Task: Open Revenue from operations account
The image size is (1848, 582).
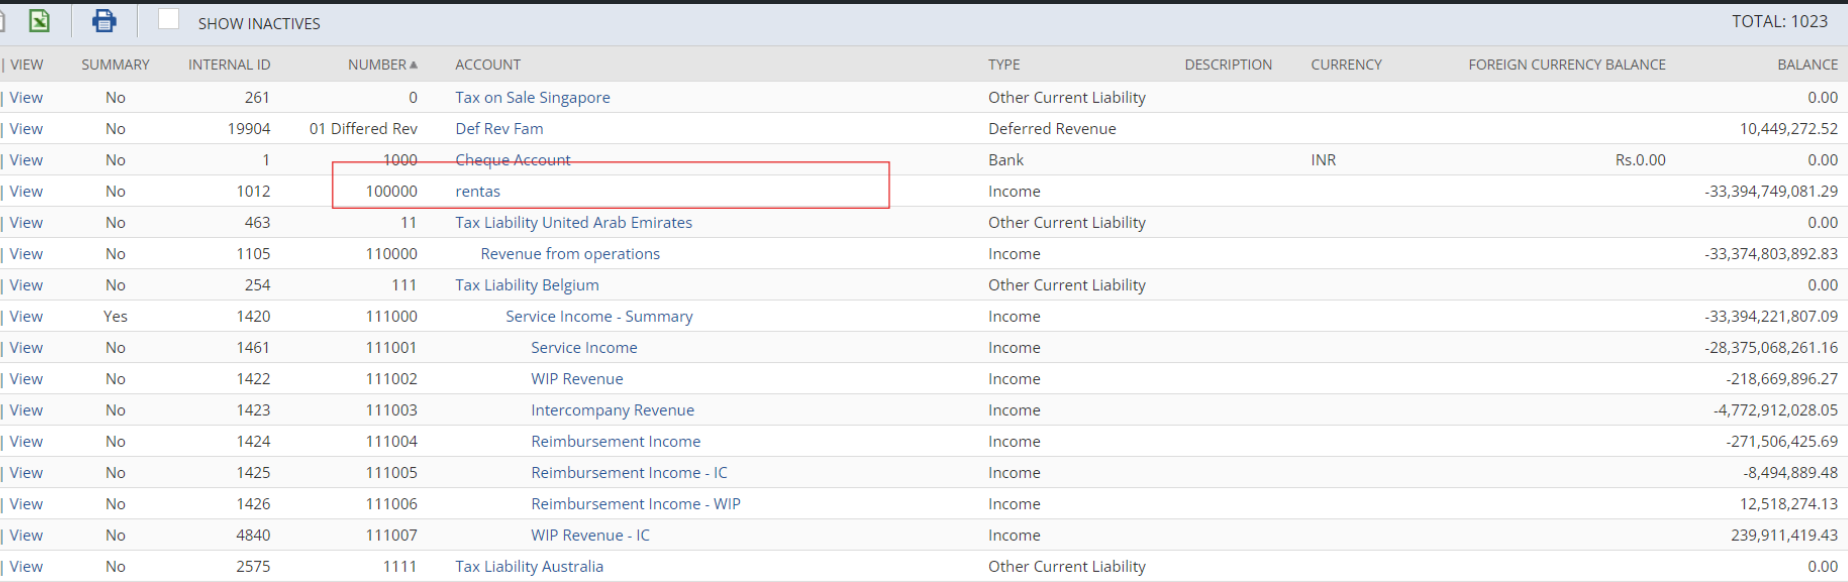Action: (570, 254)
